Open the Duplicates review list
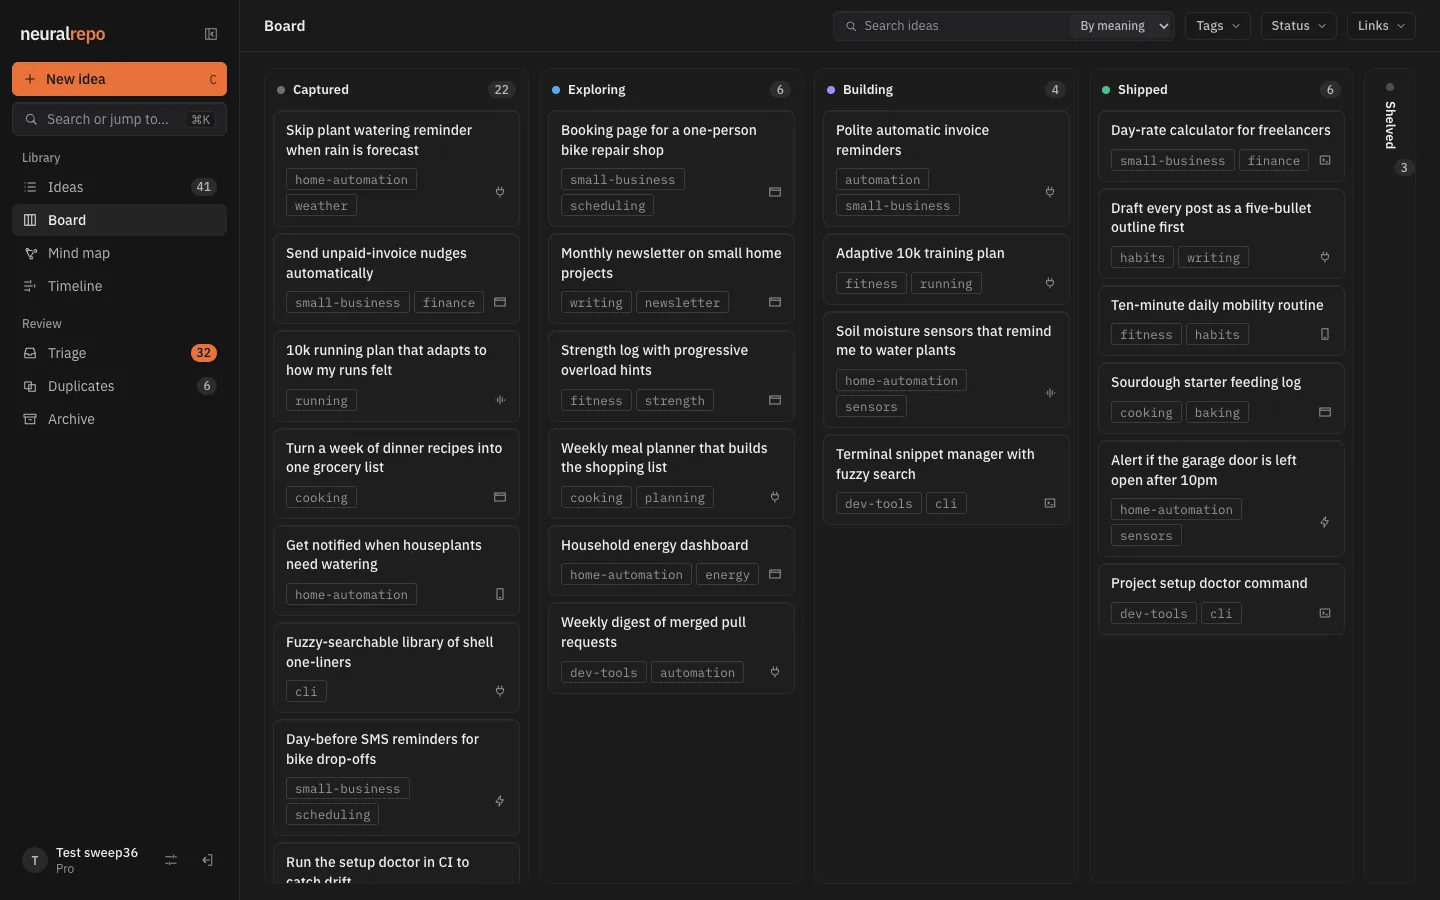 click(119, 386)
